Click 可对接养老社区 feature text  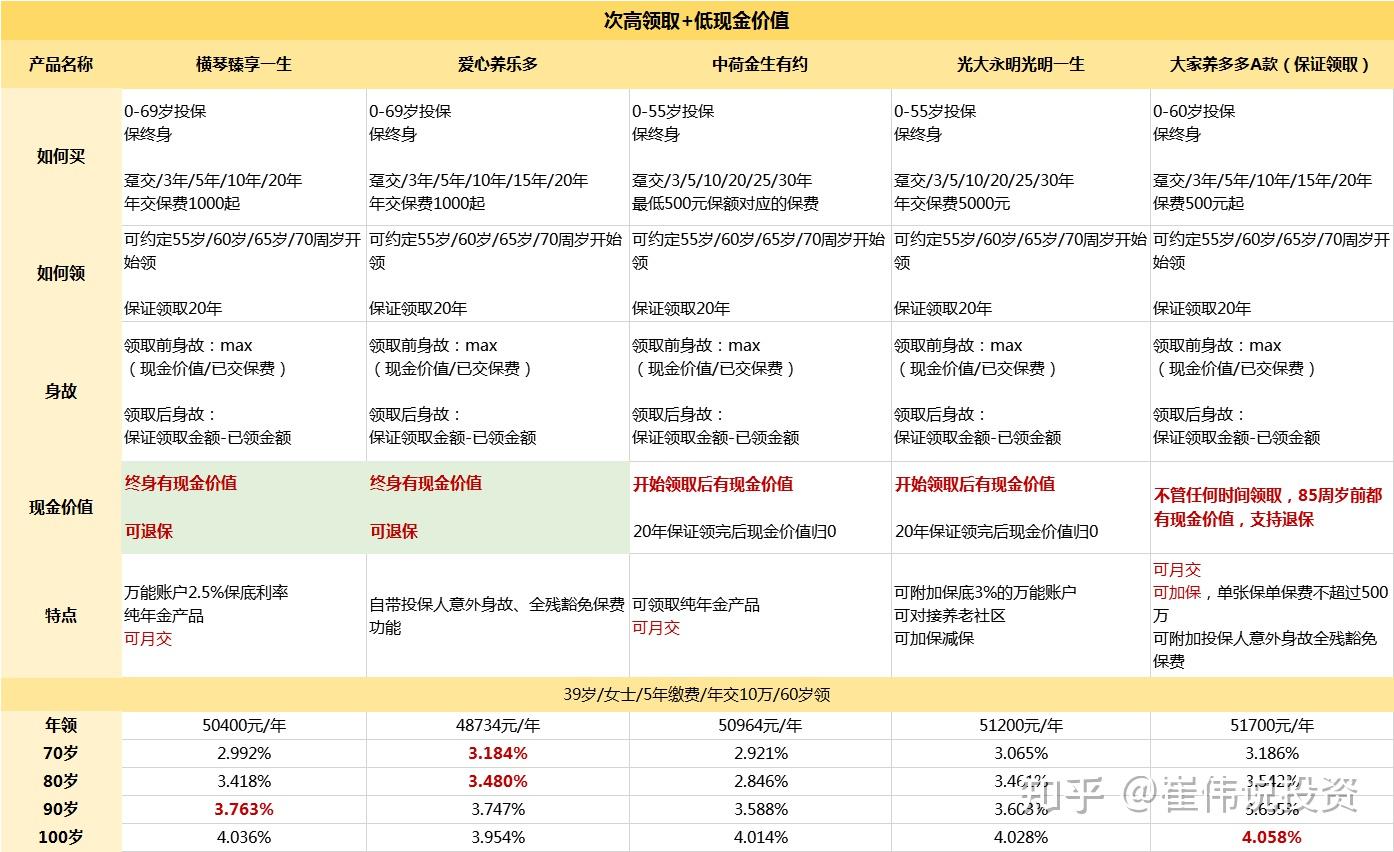click(x=950, y=615)
